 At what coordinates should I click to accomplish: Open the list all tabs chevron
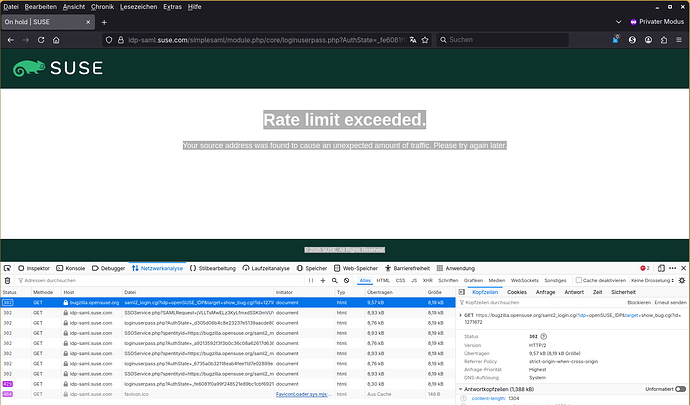pyautogui.click(x=618, y=22)
